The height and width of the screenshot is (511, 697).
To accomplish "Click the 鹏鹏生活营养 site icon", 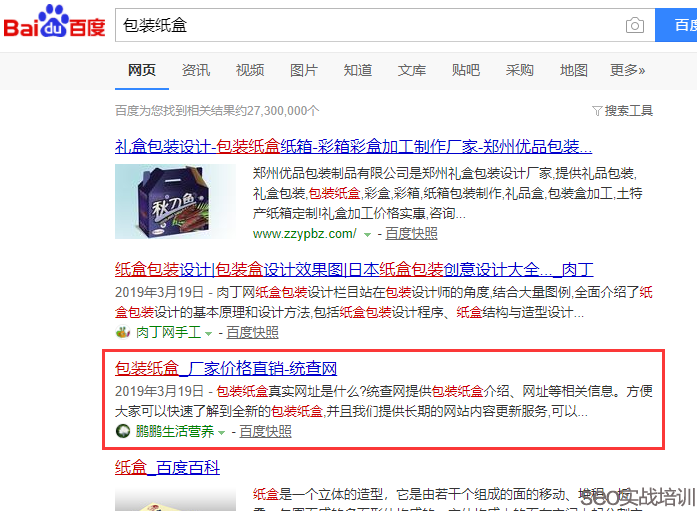I will click(x=123, y=432).
